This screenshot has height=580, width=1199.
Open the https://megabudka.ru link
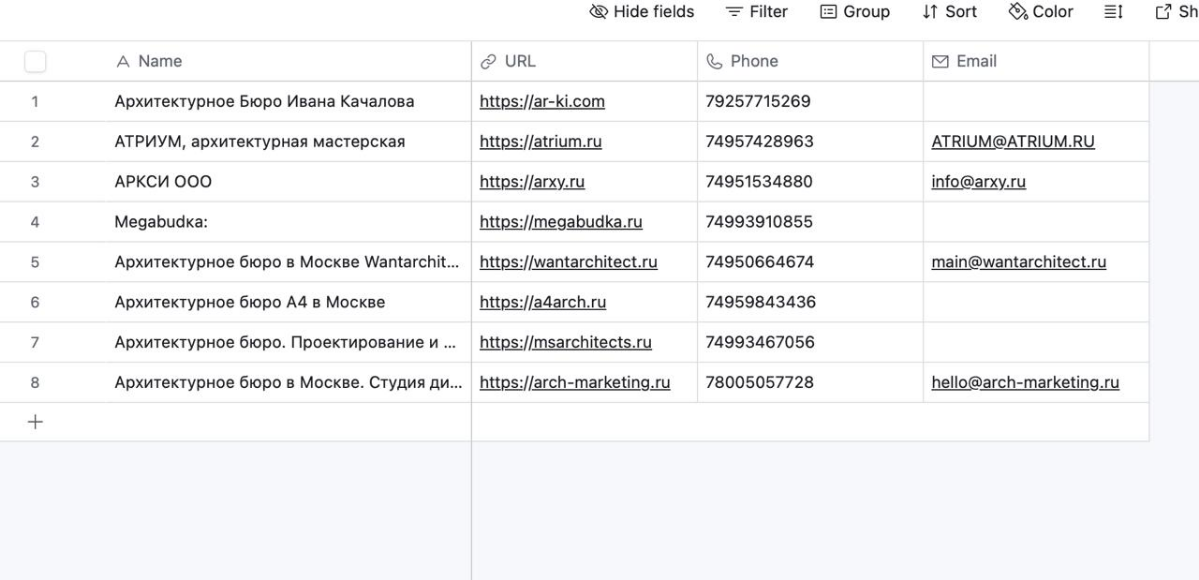pyautogui.click(x=561, y=222)
